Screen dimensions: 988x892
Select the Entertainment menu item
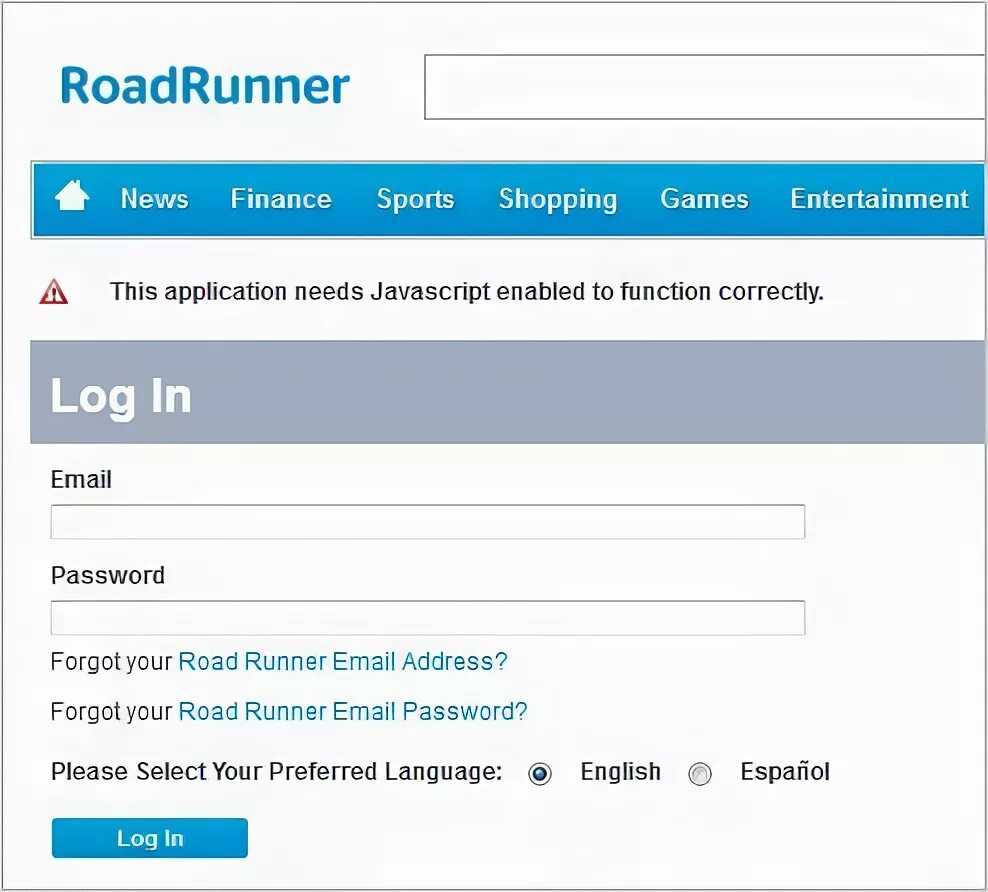[x=880, y=199]
